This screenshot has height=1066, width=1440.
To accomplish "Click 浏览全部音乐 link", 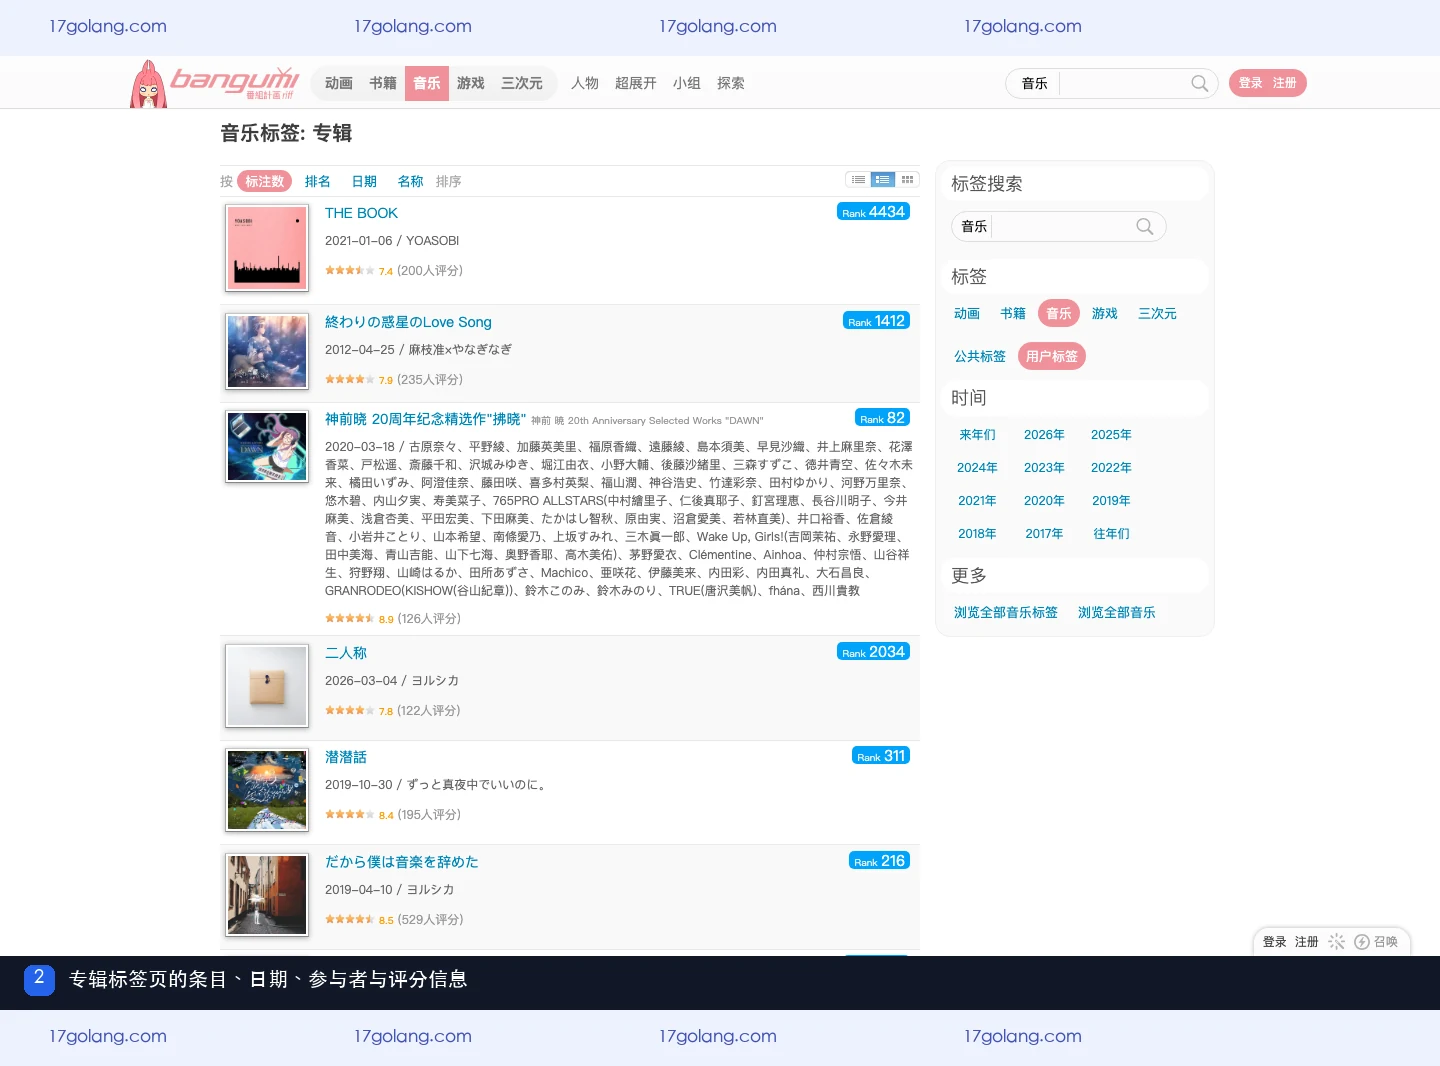I will 1117,613.
